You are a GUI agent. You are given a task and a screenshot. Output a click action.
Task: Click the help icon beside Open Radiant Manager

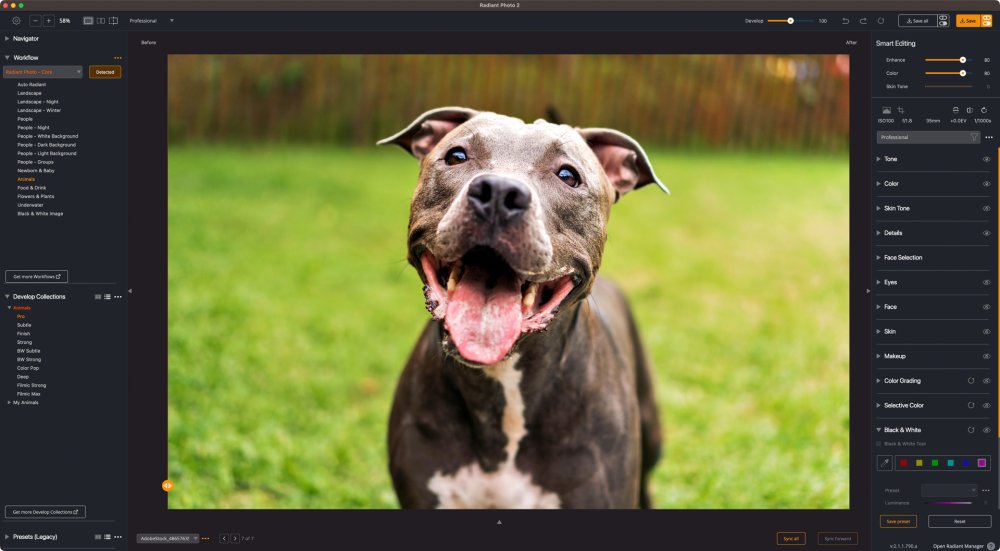990,546
